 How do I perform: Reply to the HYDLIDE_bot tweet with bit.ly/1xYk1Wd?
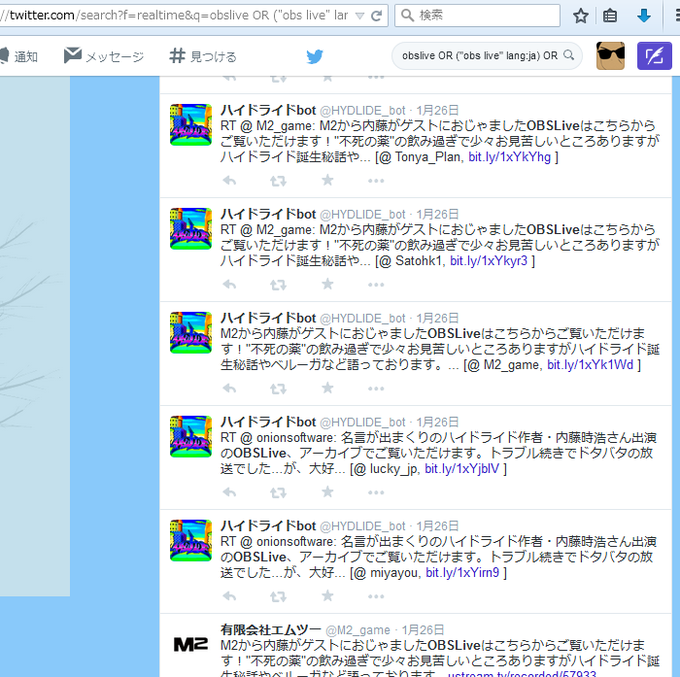pyautogui.click(x=229, y=388)
